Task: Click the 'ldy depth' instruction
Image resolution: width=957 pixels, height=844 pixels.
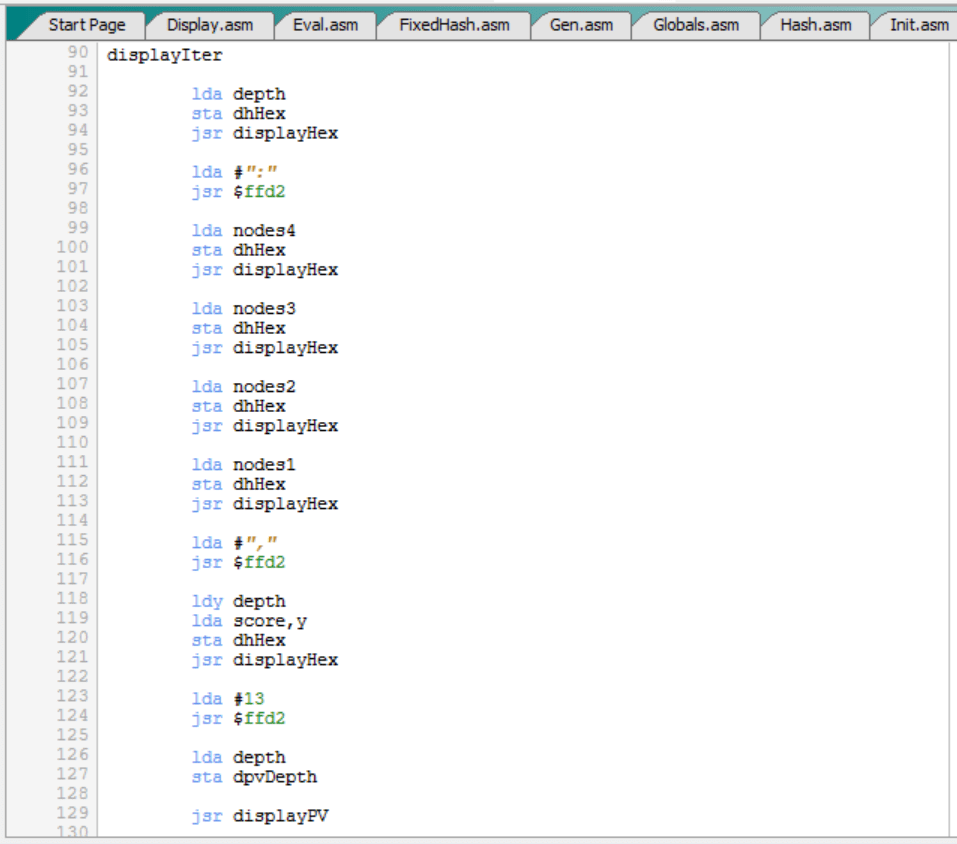Action: click(x=238, y=601)
